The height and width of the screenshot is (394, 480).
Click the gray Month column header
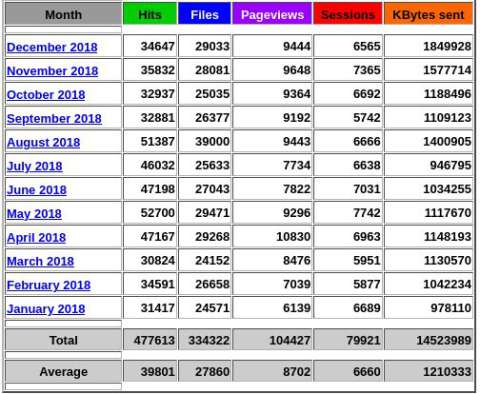[x=63, y=14]
